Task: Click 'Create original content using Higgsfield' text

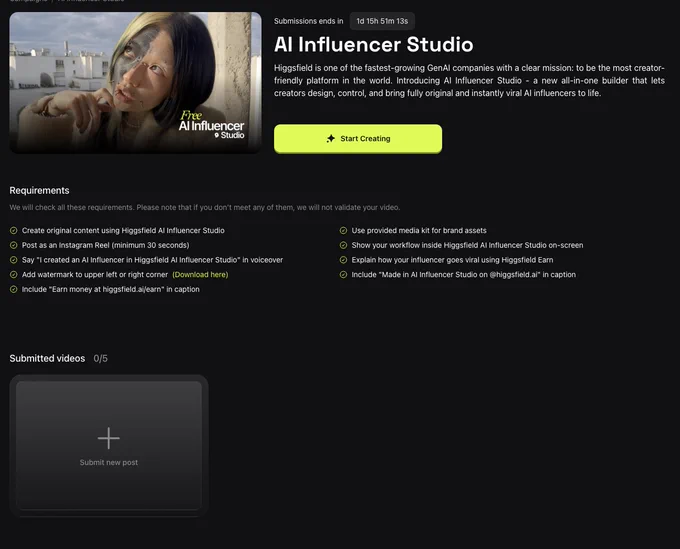Action: pos(123,230)
